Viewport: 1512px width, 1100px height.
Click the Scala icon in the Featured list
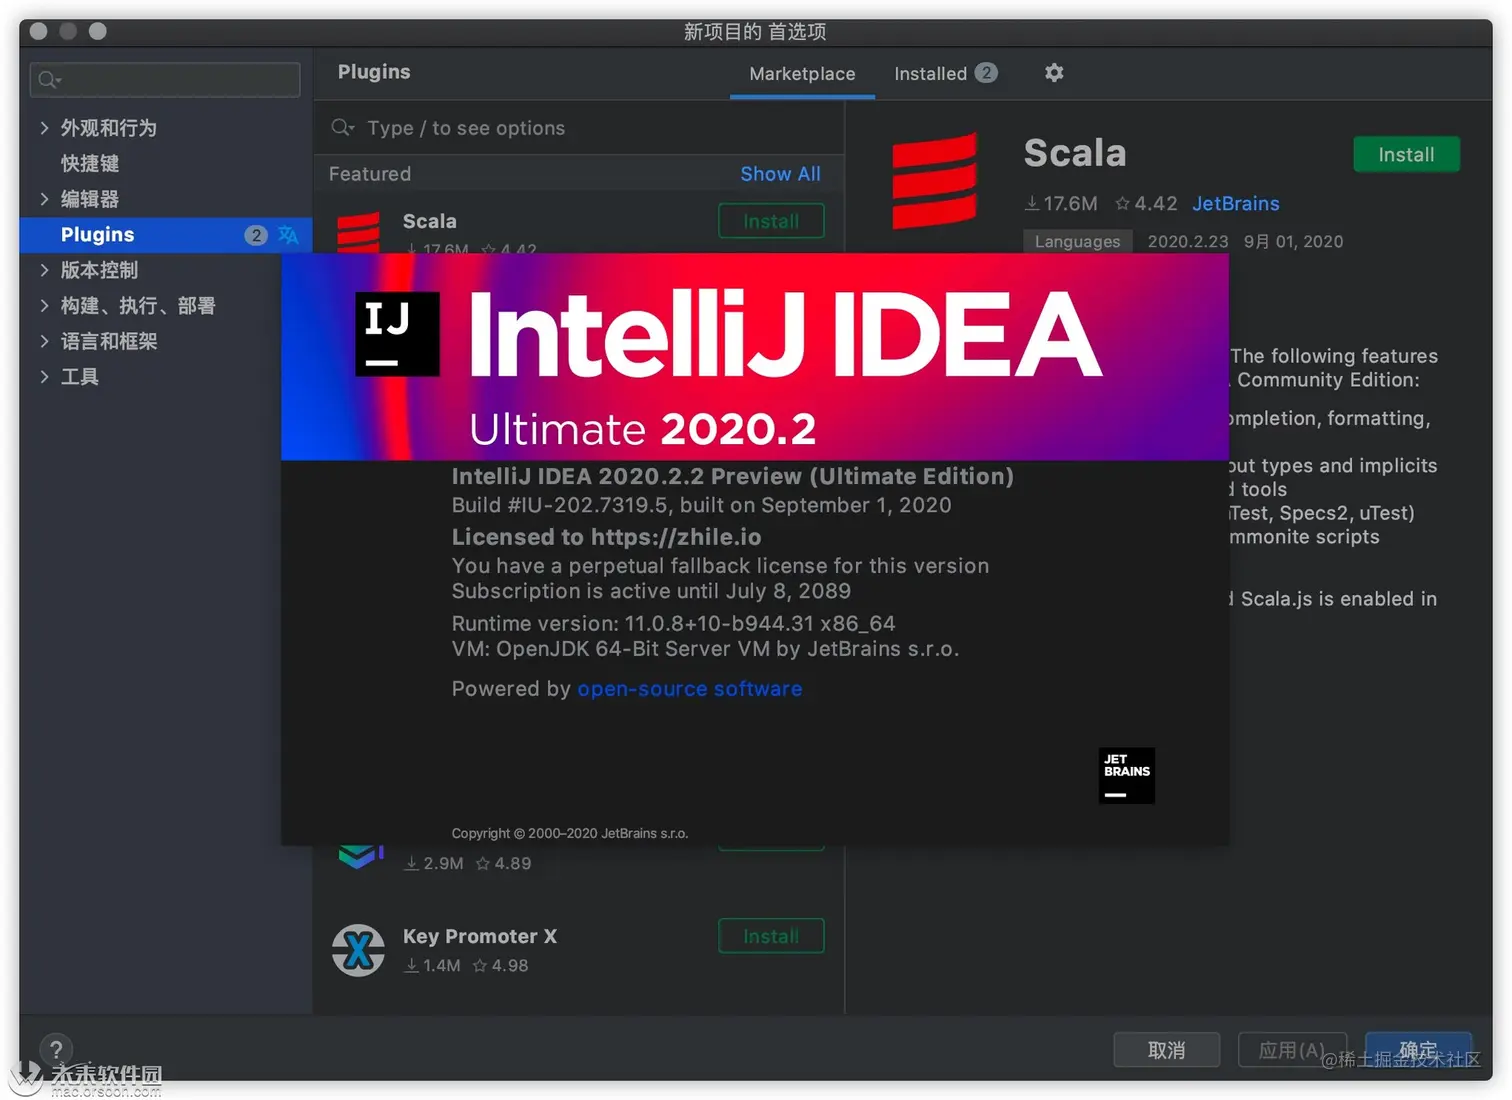[358, 232]
